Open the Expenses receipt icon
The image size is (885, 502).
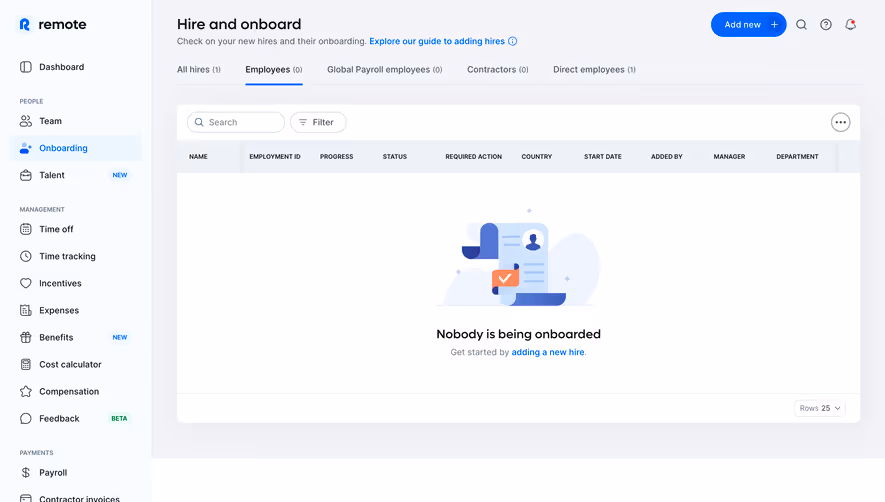(26, 311)
